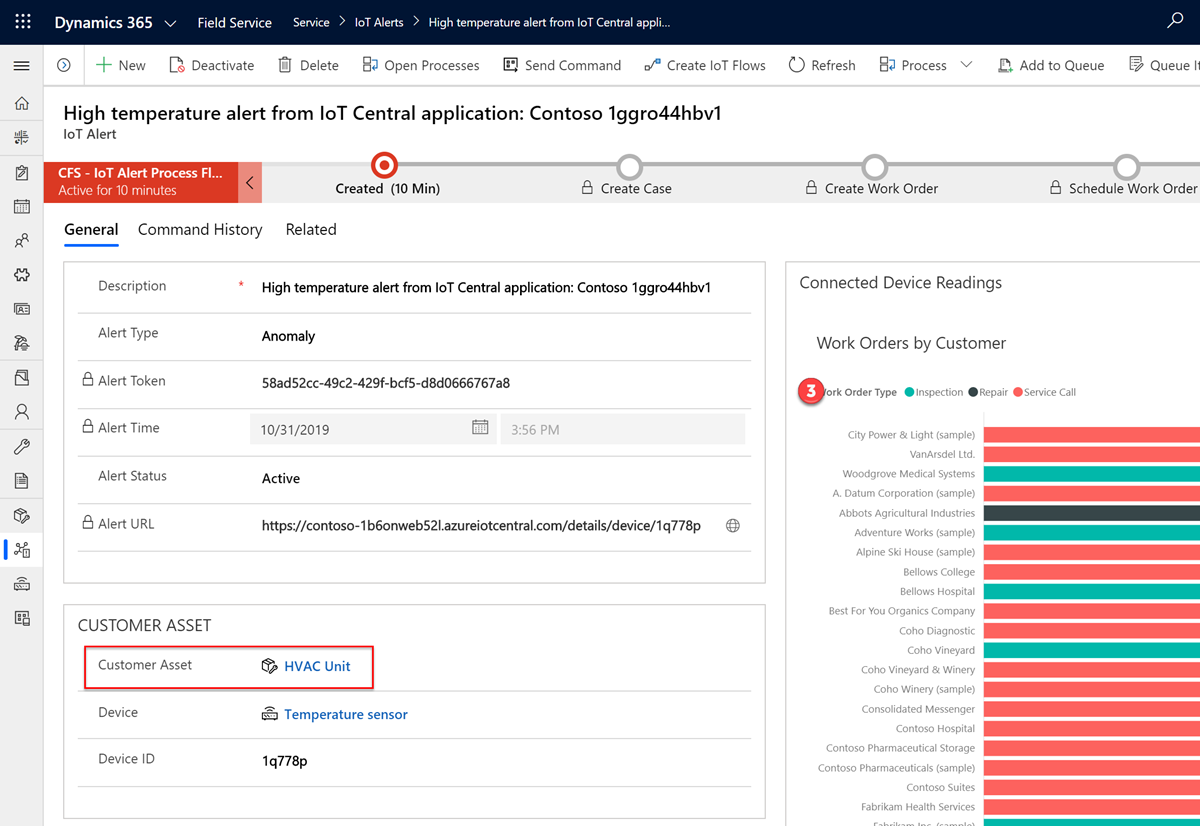
Task: Click the Alert URL text
Action: [x=481, y=526]
